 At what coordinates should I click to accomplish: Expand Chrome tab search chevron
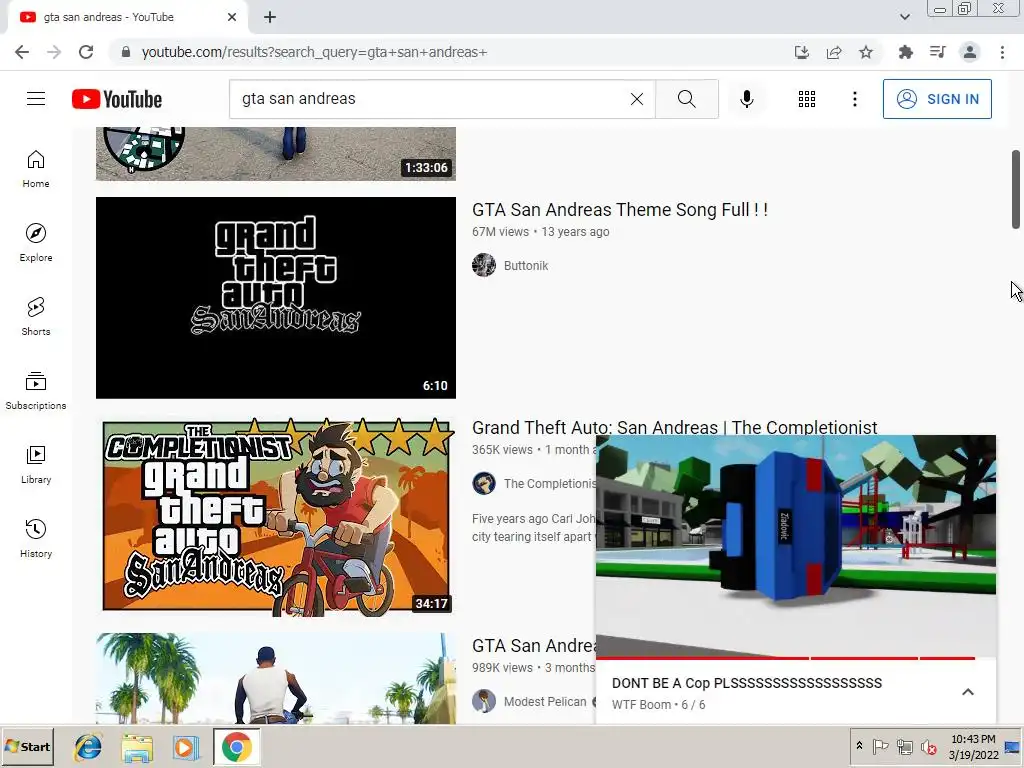click(904, 17)
